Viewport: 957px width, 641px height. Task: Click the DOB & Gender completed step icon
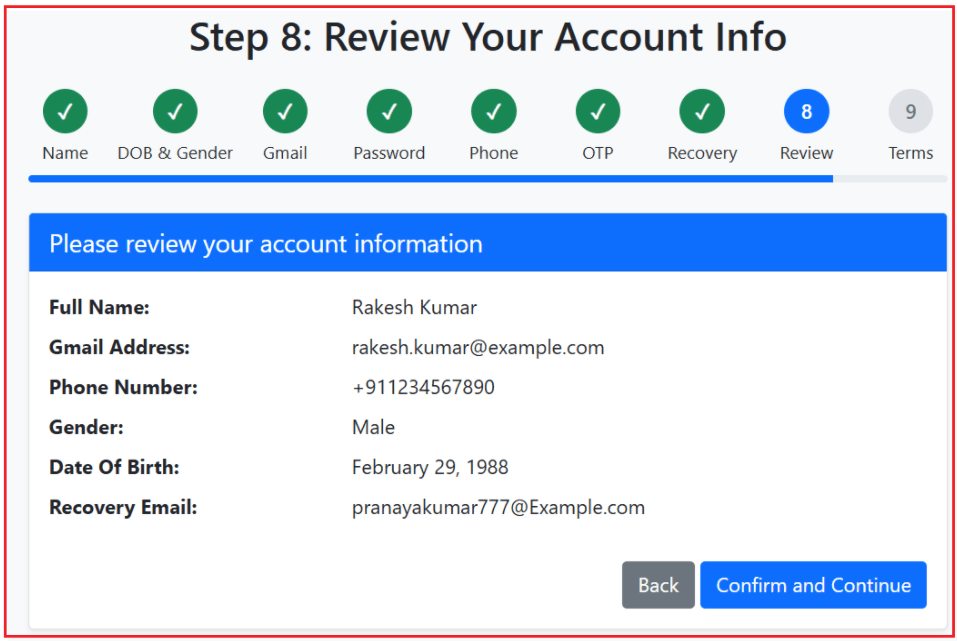[175, 111]
